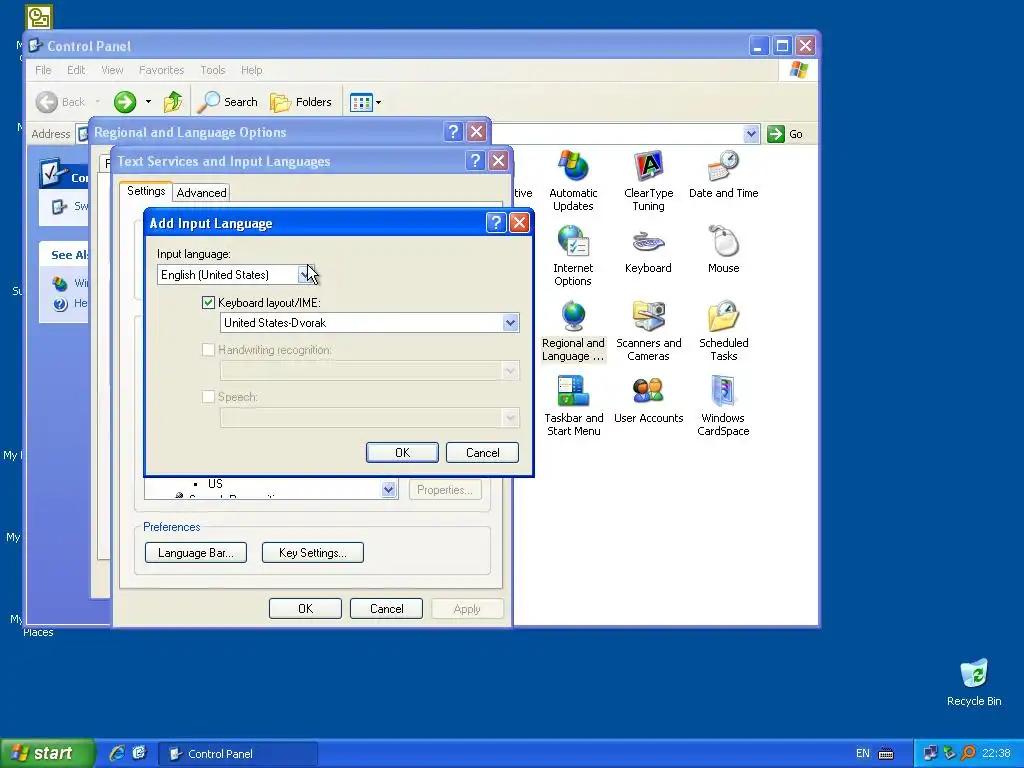The image size is (1024, 768).
Task: Open the Tools menu
Action: pyautogui.click(x=212, y=70)
